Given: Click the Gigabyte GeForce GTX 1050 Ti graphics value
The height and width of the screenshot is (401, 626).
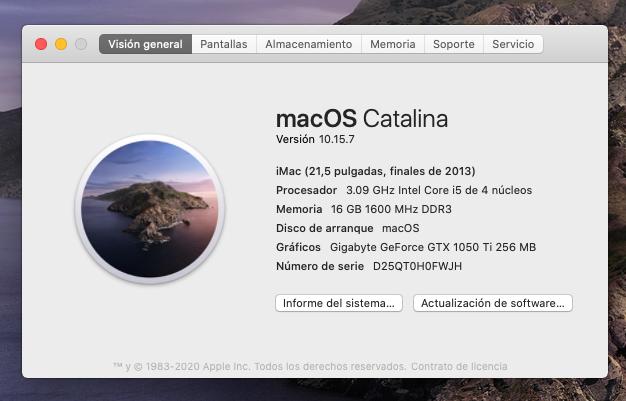Looking at the screenshot, I should [x=433, y=247].
